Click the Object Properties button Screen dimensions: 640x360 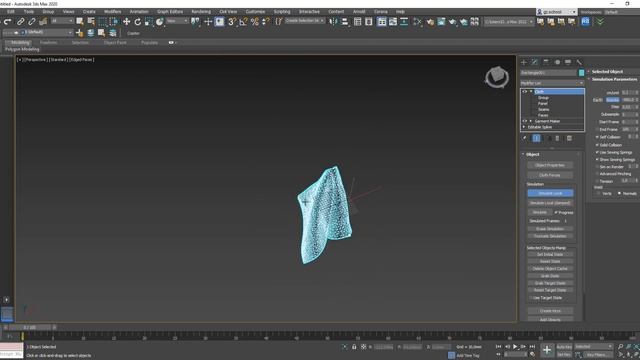(550, 165)
